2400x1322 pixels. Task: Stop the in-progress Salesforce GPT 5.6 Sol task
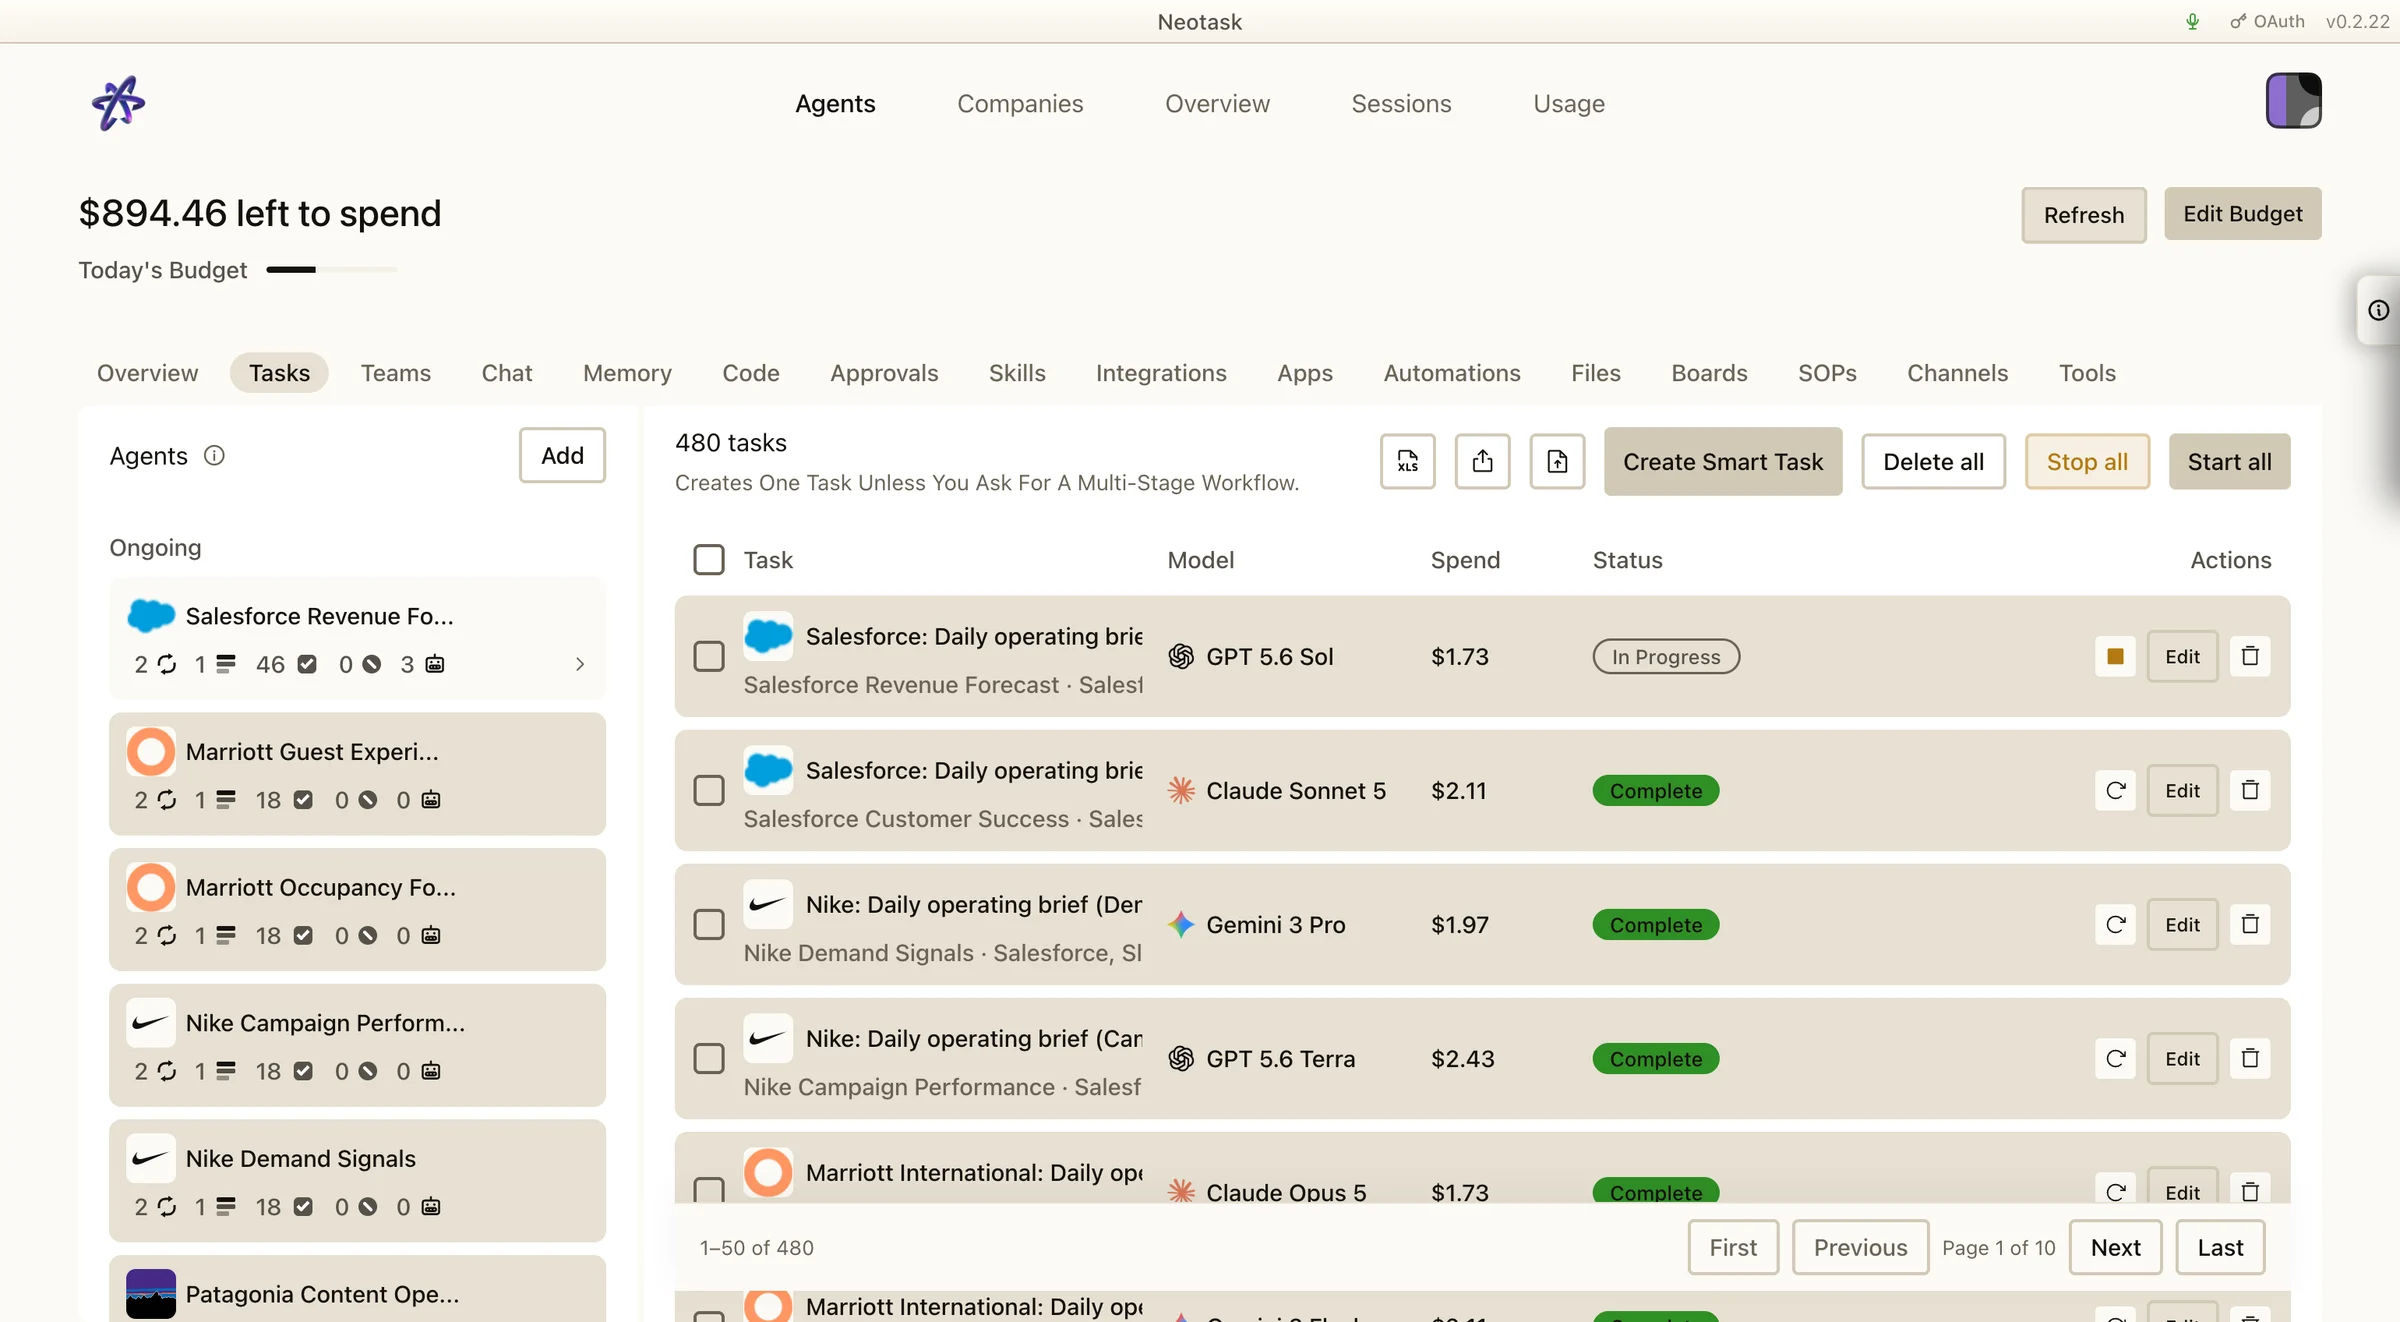[2115, 657]
